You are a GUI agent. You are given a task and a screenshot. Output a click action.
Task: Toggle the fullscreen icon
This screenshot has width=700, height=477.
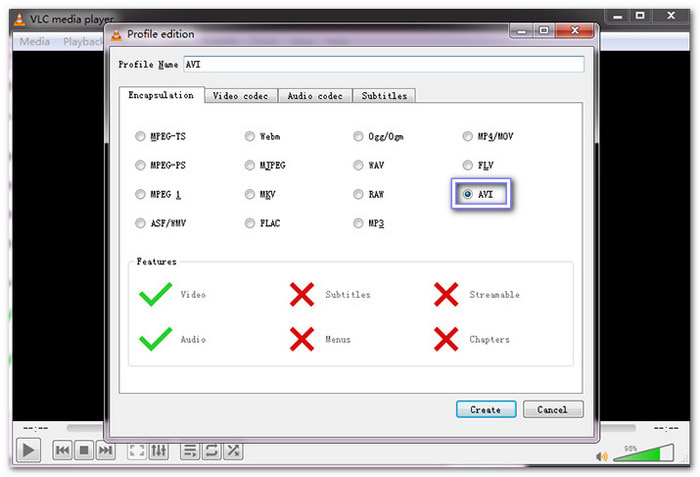pos(137,451)
